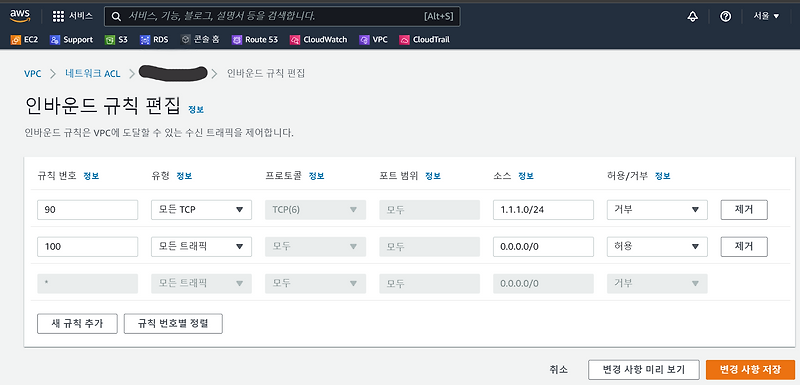Open the Route 53 bookmark shortcut
The image size is (800, 385).
pos(255,39)
